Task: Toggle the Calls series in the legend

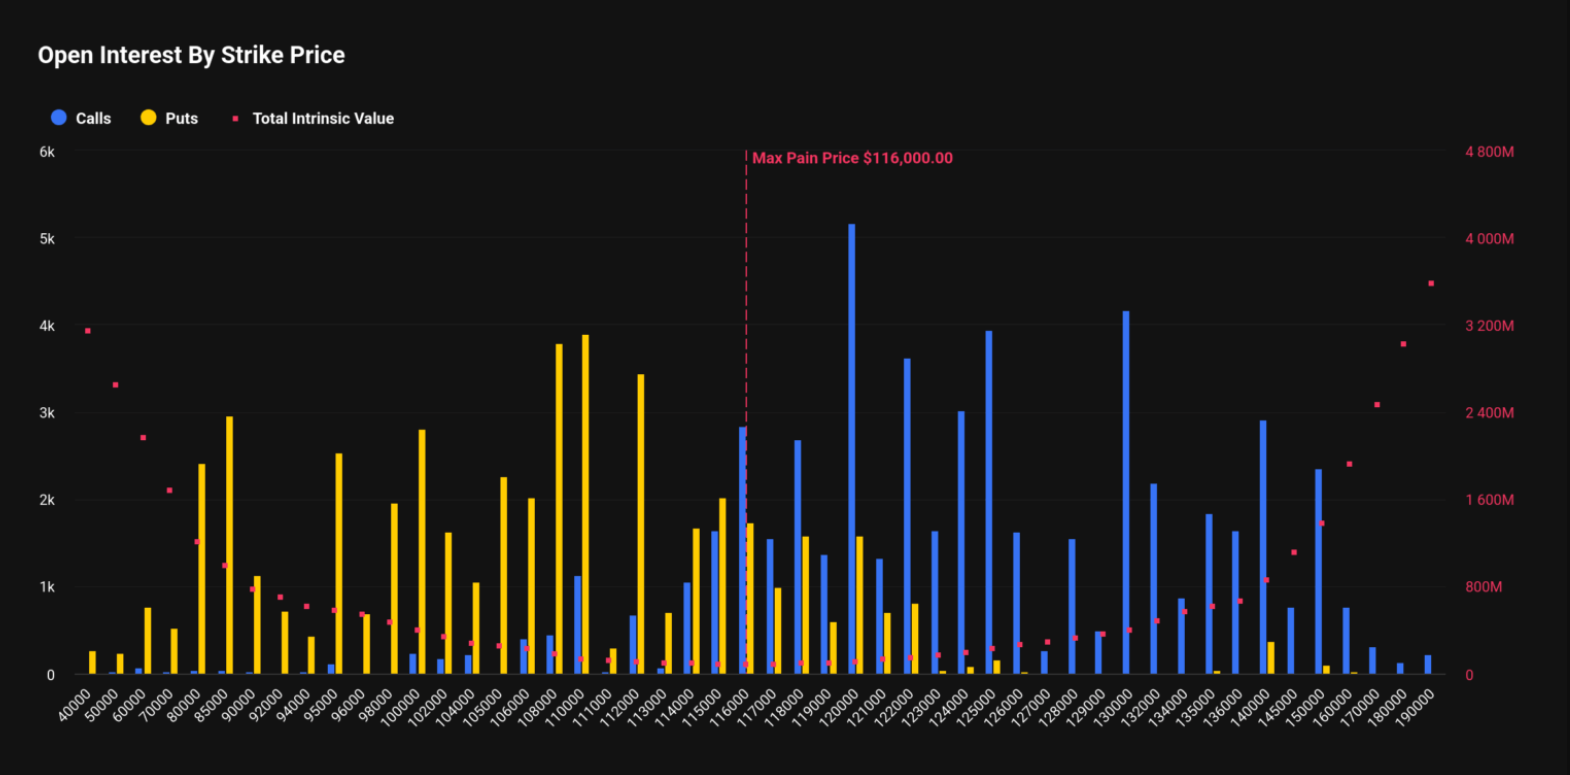Action: (x=80, y=118)
